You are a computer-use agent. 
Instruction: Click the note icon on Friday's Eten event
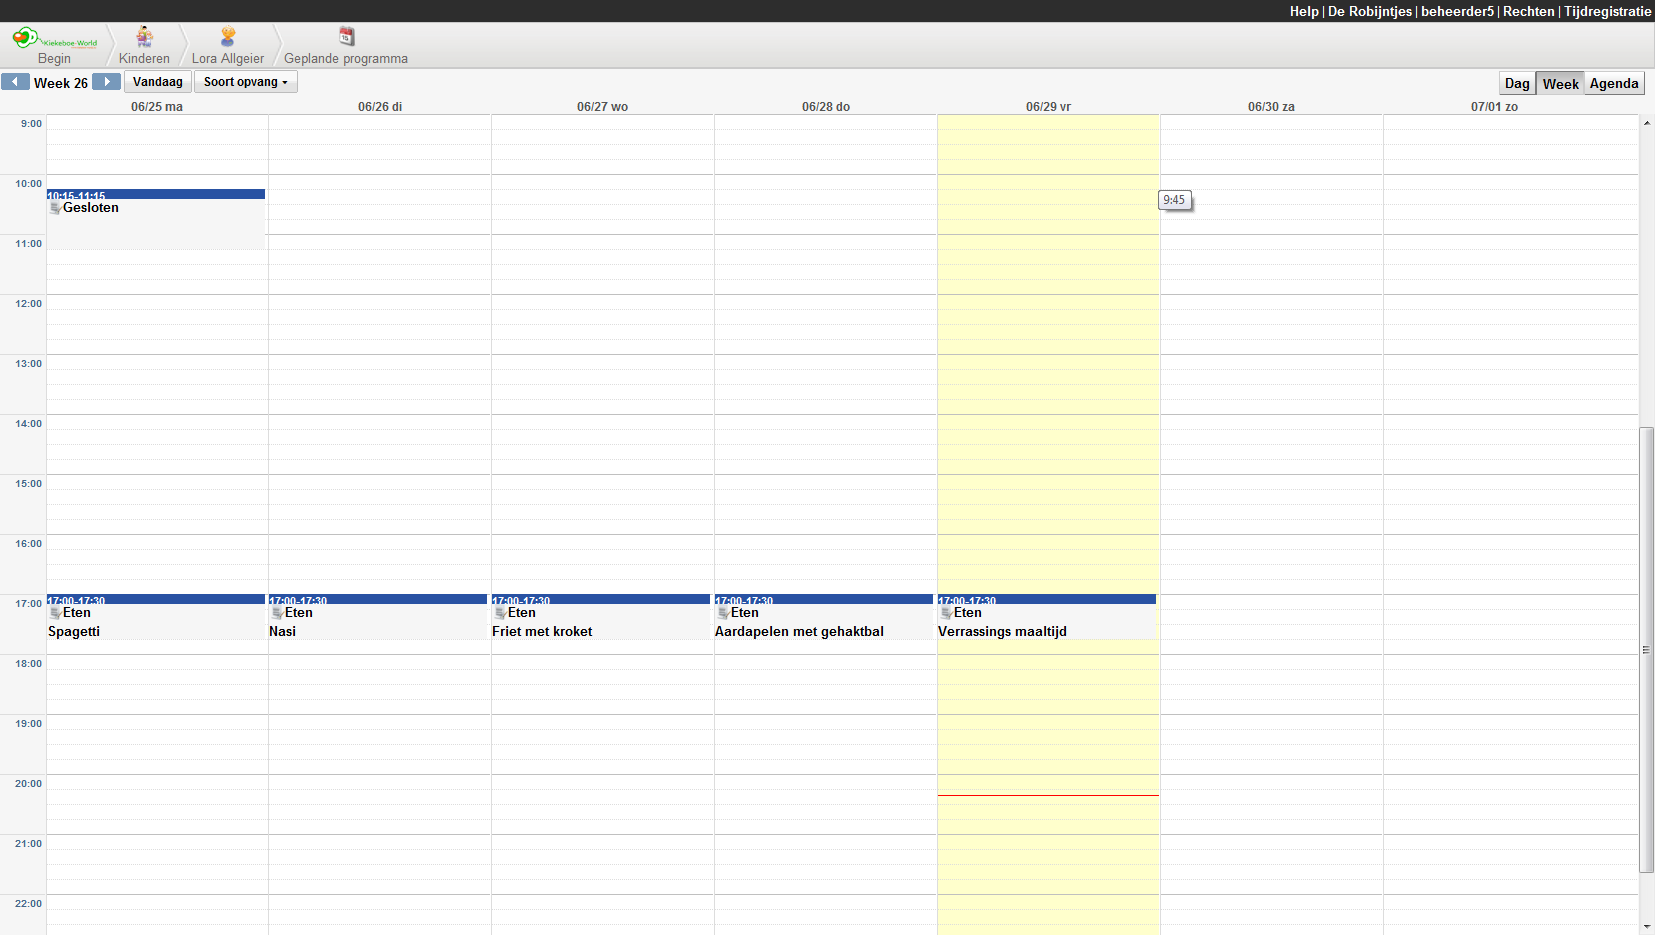946,613
